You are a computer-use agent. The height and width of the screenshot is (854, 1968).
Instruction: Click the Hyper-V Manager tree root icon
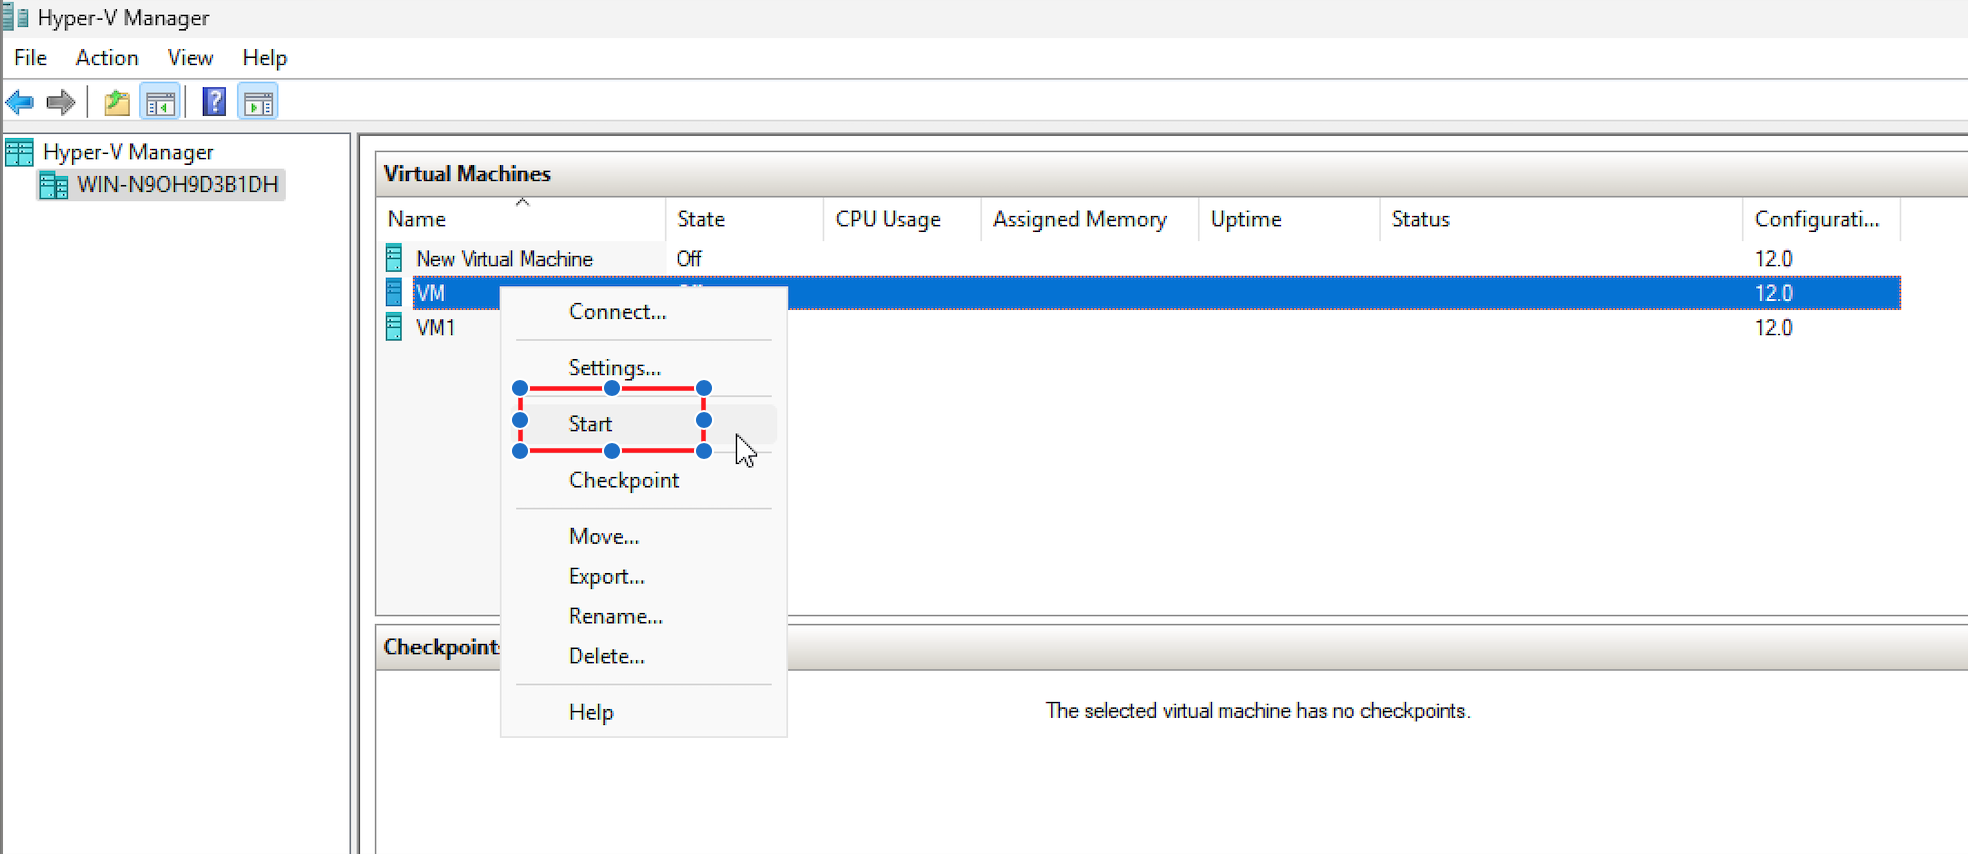pyautogui.click(x=19, y=152)
